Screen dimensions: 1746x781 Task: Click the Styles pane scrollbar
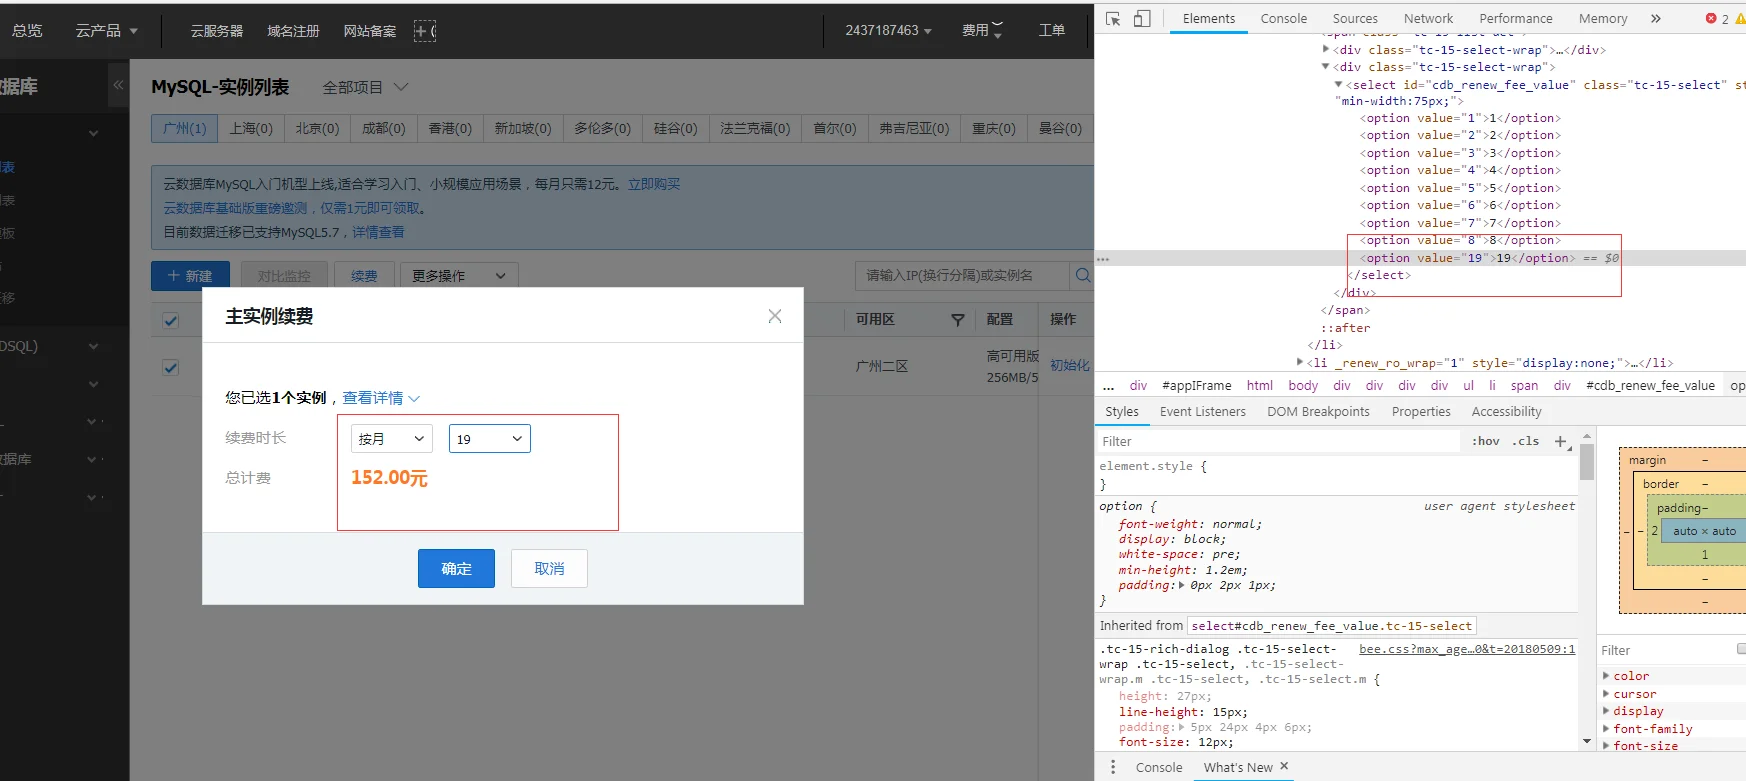click(x=1587, y=462)
